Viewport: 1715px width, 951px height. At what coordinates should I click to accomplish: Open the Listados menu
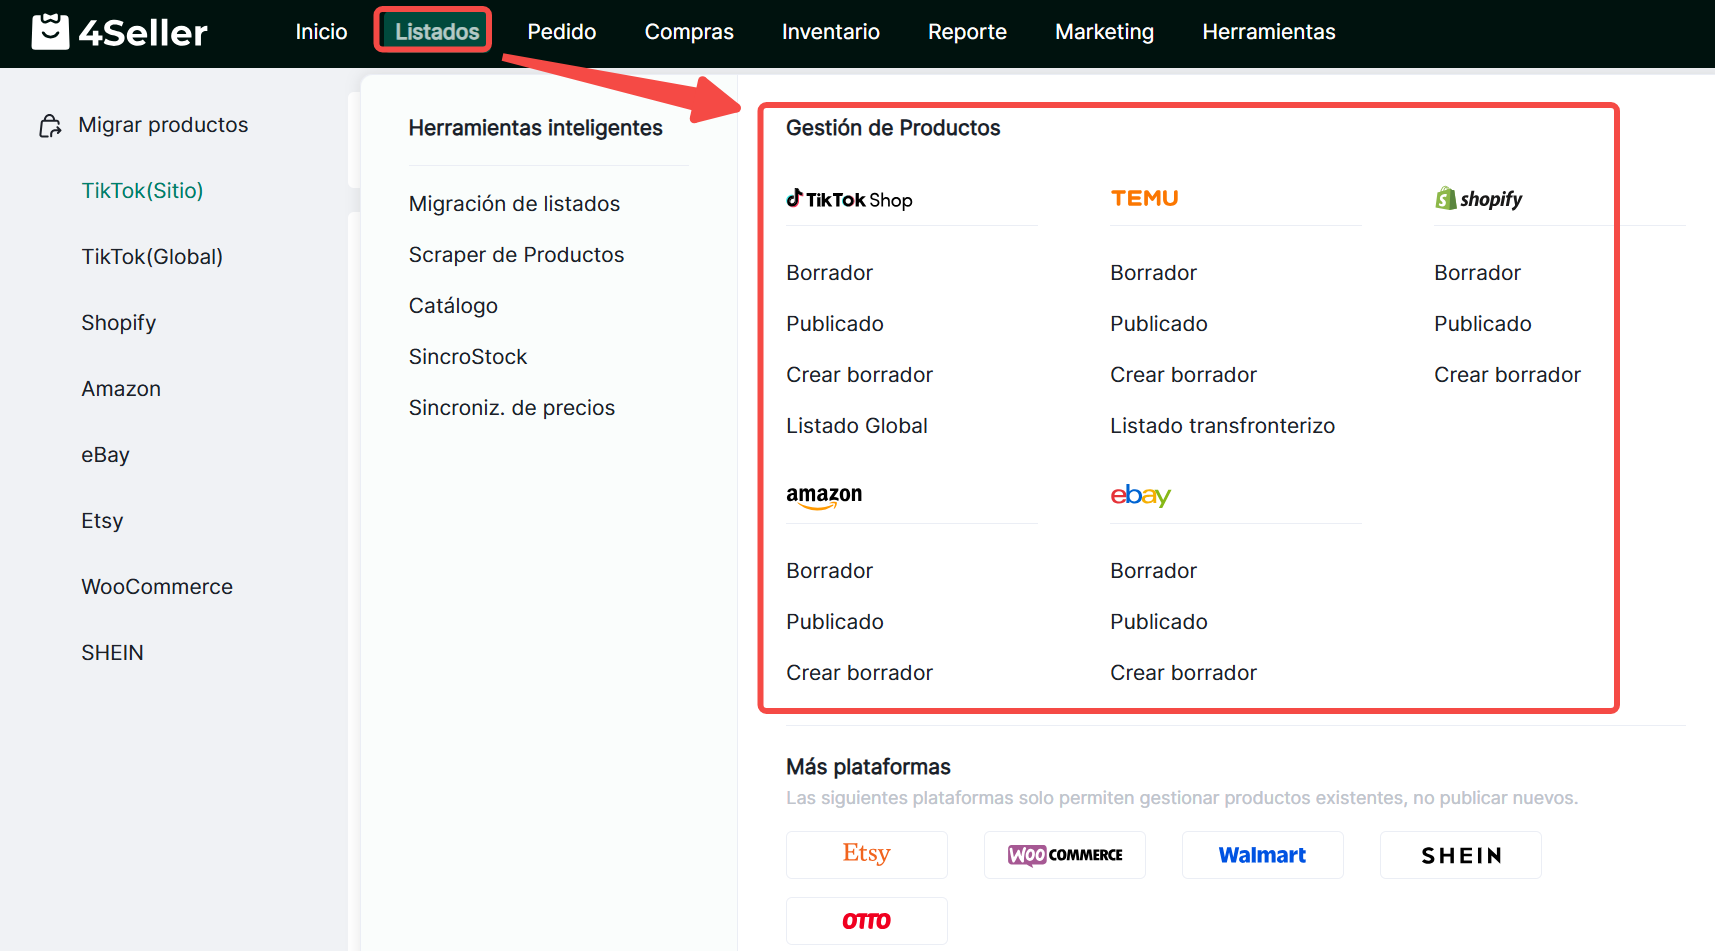coord(436,32)
